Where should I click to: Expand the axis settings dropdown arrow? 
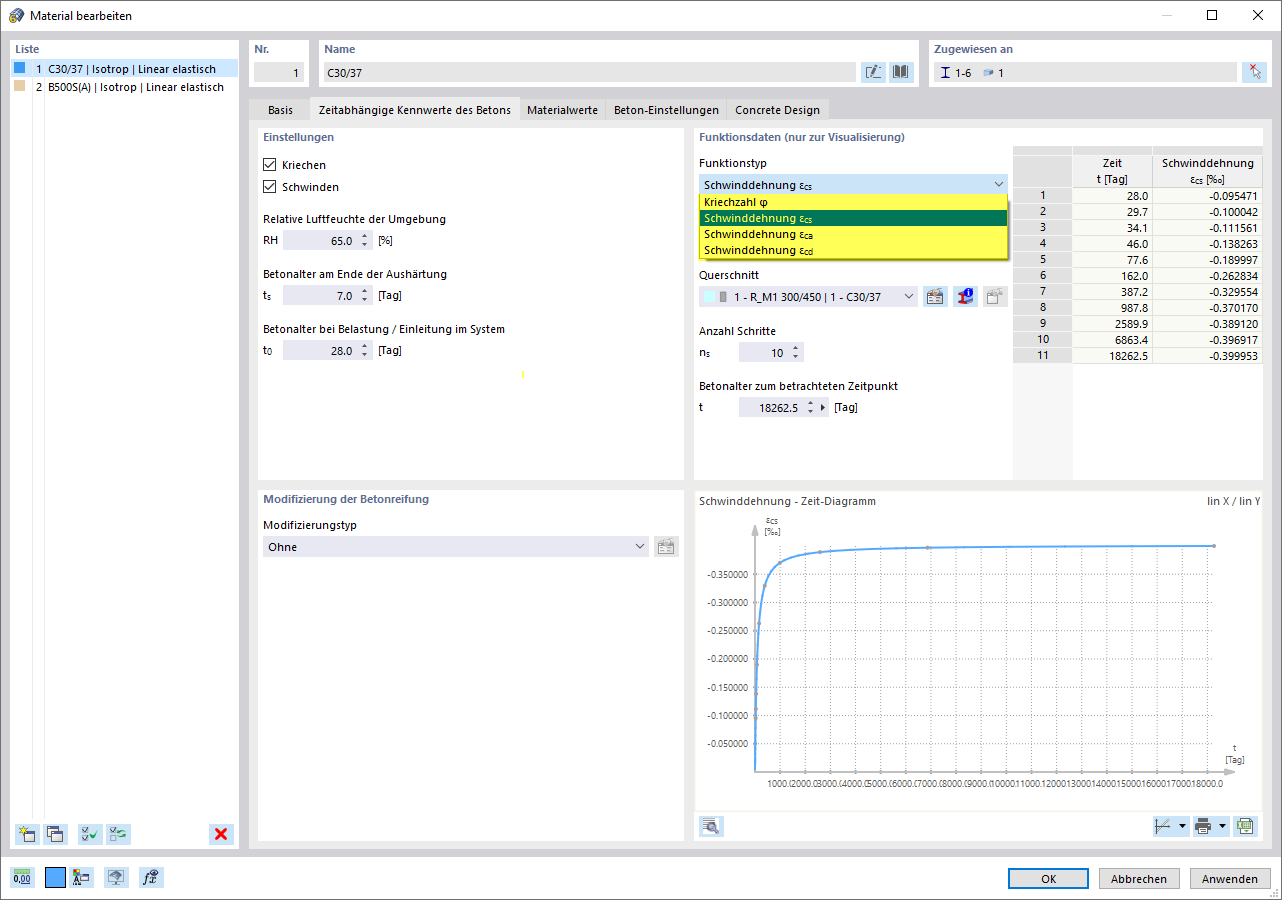[x=1182, y=826]
